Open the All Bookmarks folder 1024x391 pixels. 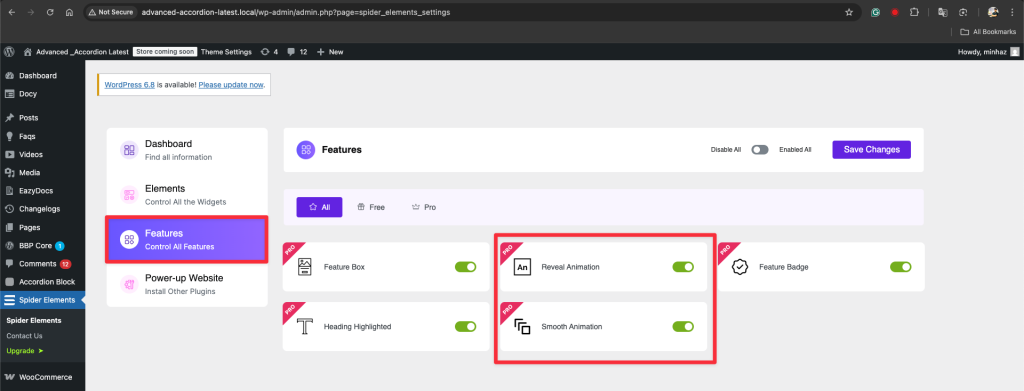pos(988,31)
